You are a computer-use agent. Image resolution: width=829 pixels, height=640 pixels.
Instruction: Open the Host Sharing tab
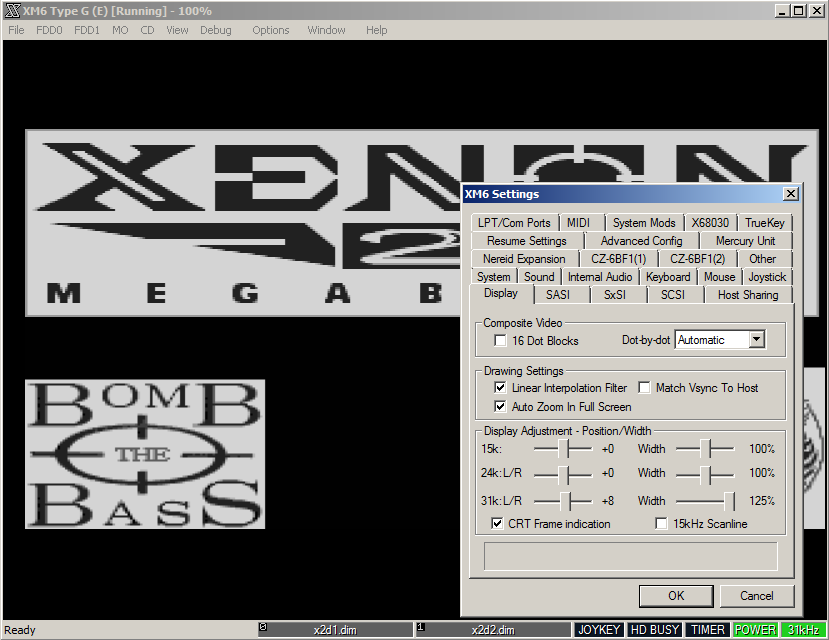click(x=748, y=295)
